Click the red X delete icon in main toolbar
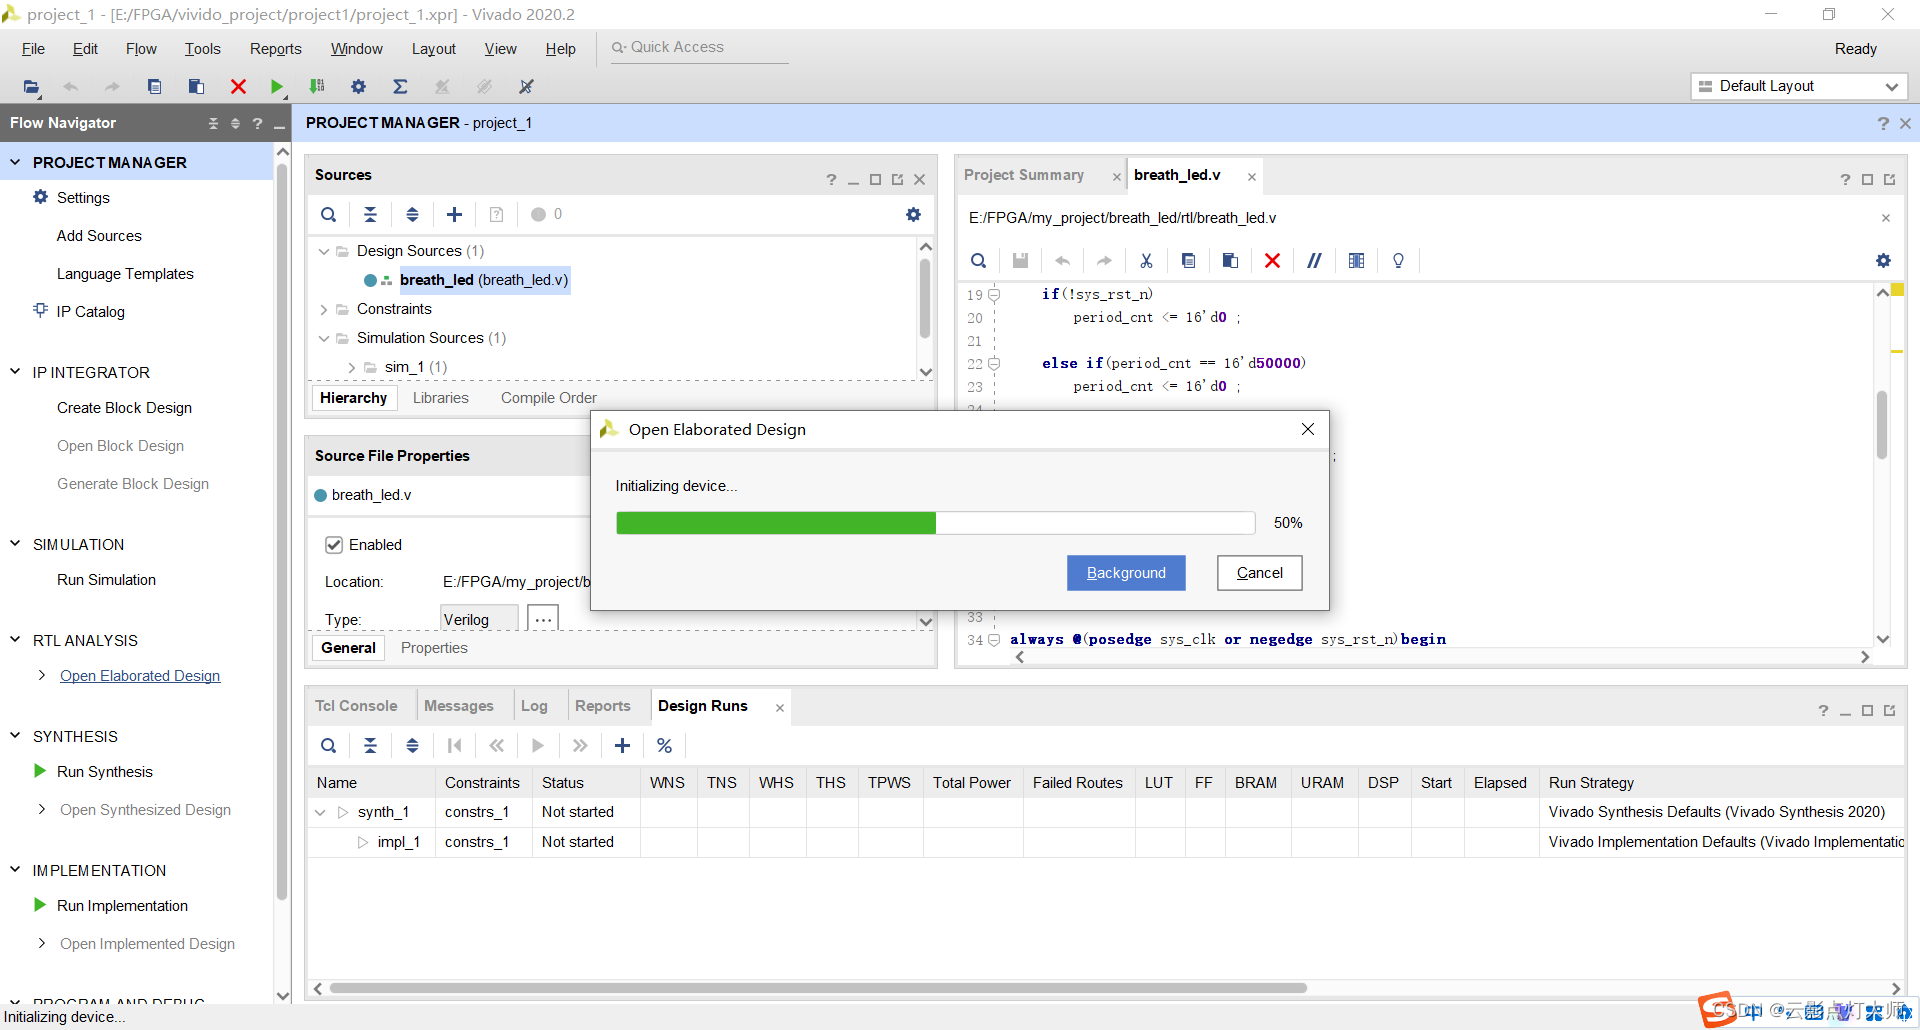 238,87
